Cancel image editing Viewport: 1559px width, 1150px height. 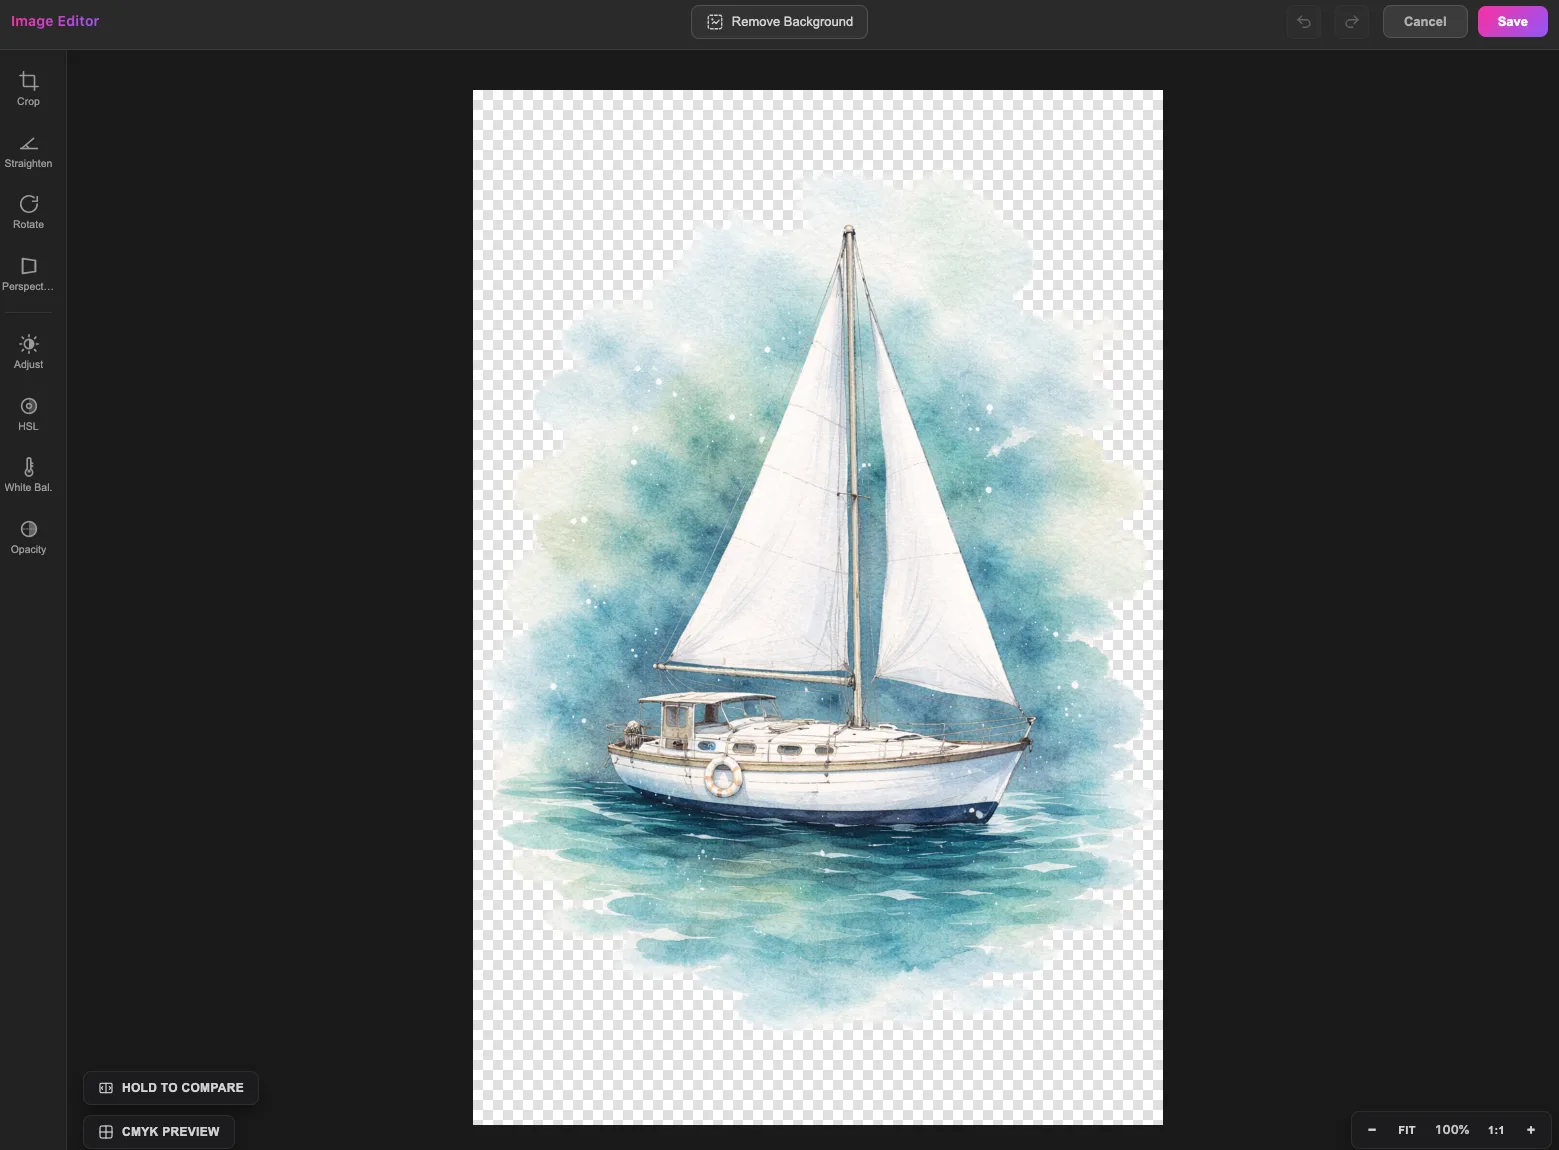1425,22
